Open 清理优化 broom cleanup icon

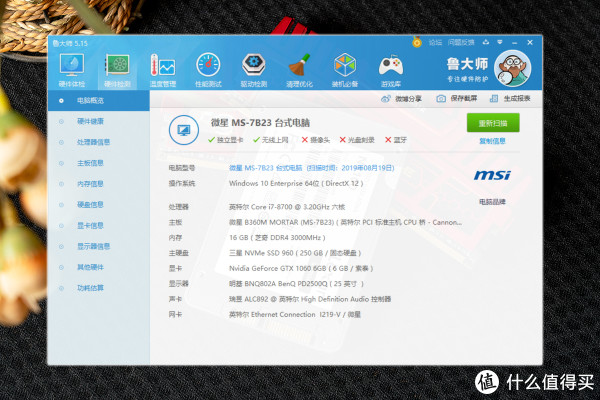(x=299, y=70)
